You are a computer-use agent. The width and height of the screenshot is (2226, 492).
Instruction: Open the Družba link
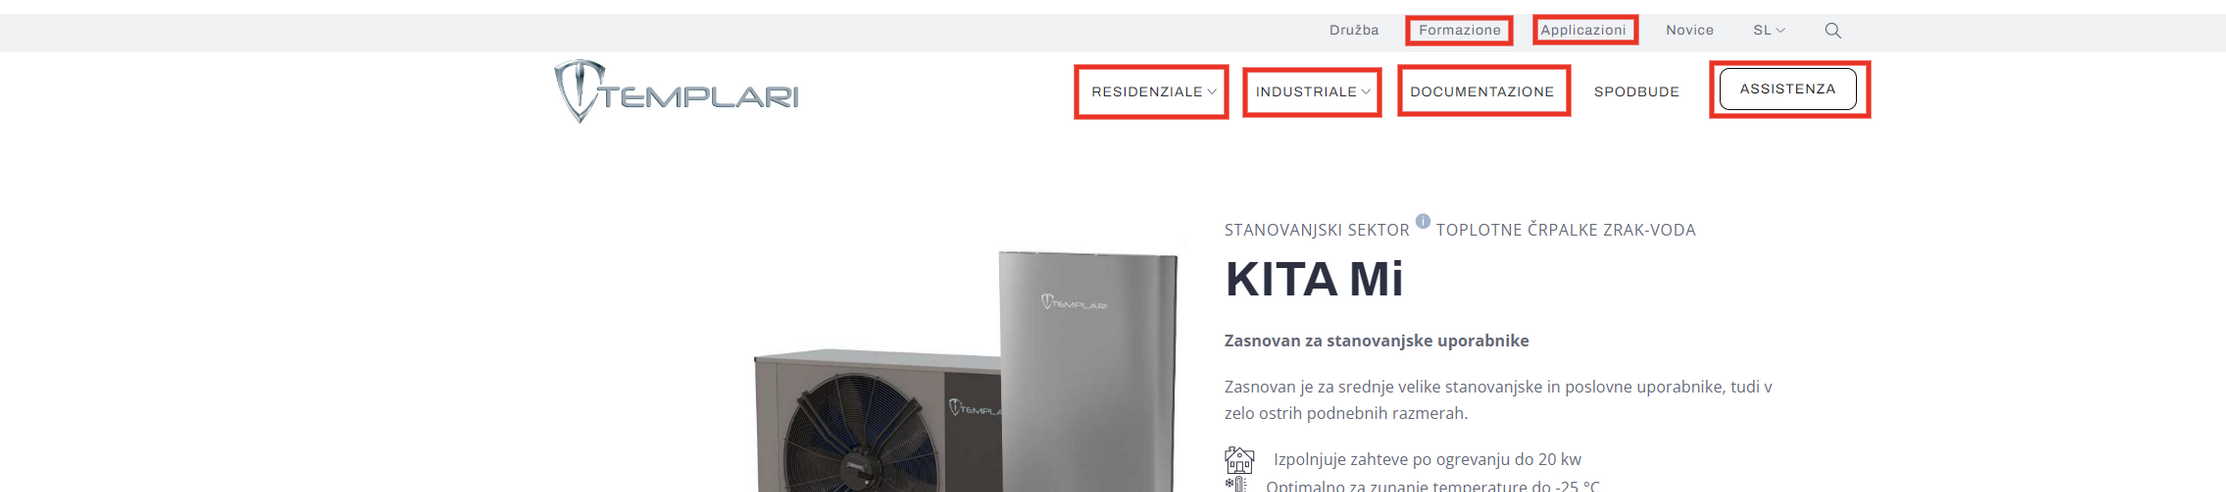click(1354, 31)
